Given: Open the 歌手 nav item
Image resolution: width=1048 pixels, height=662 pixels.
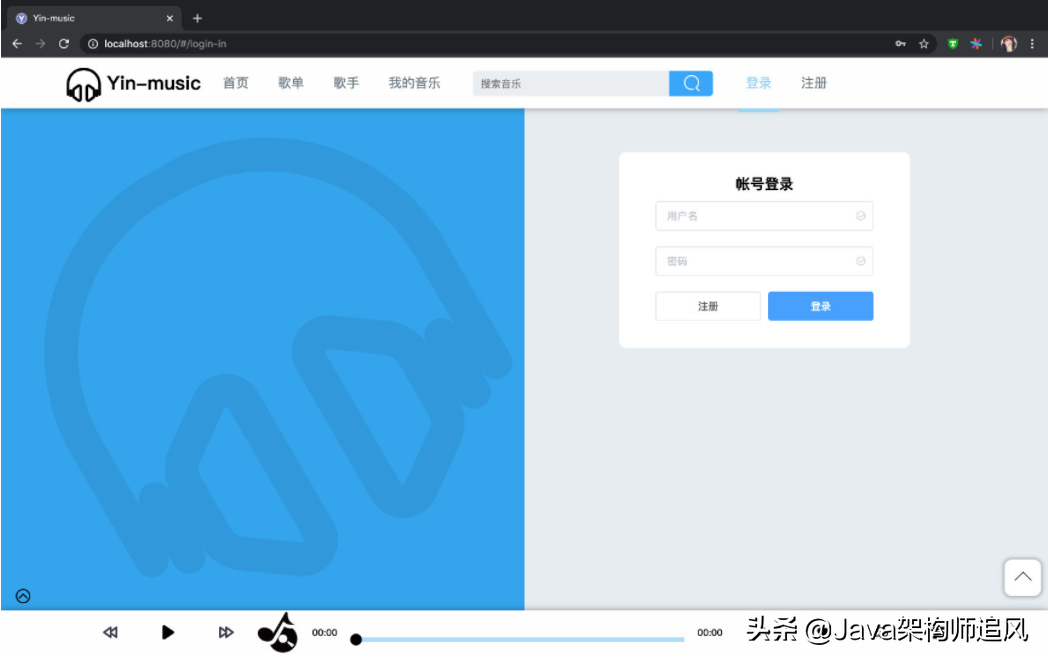Looking at the screenshot, I should click(346, 83).
